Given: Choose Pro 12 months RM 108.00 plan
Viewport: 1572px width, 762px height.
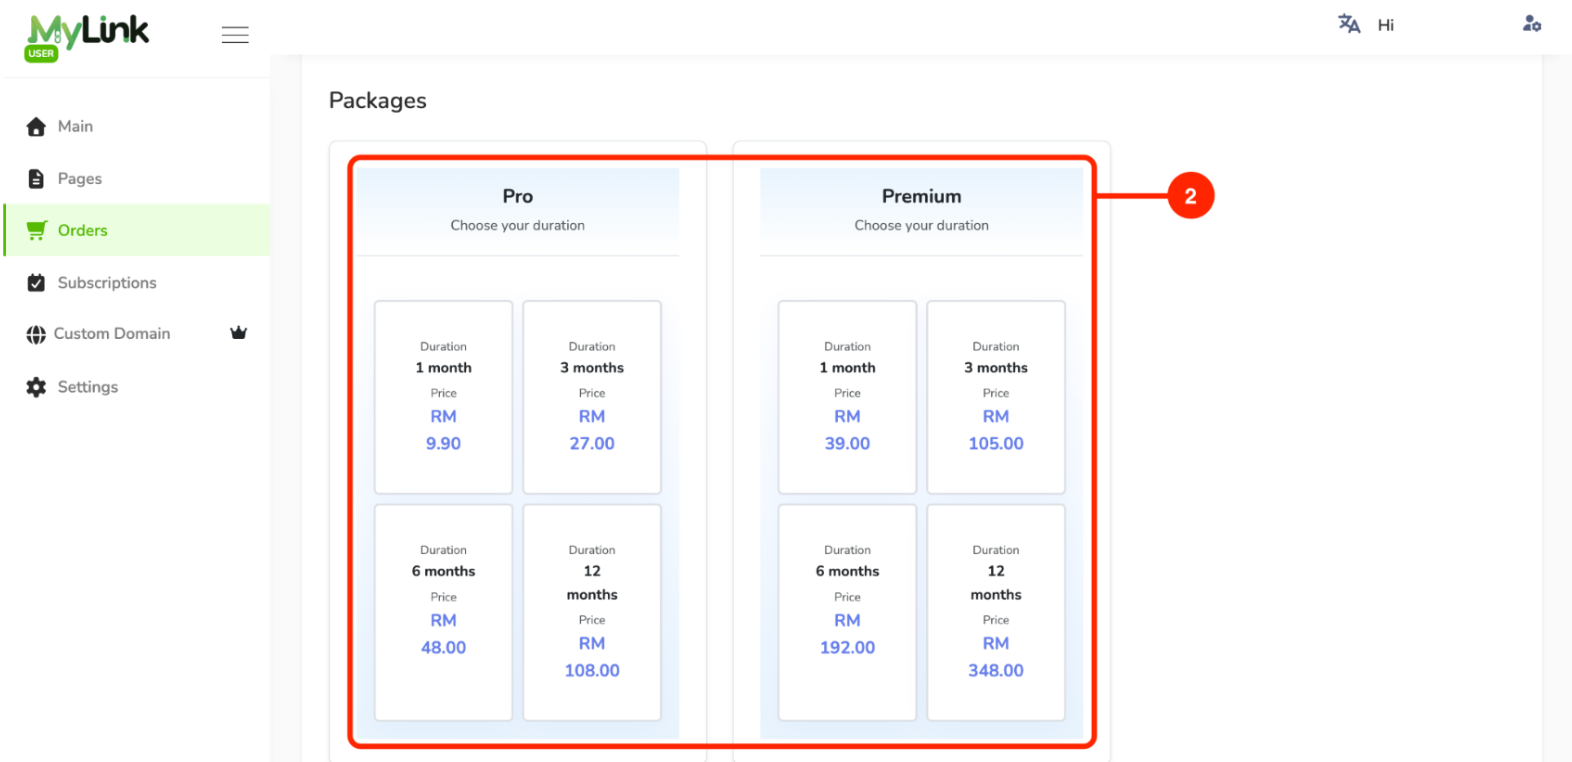Looking at the screenshot, I should pos(592,612).
